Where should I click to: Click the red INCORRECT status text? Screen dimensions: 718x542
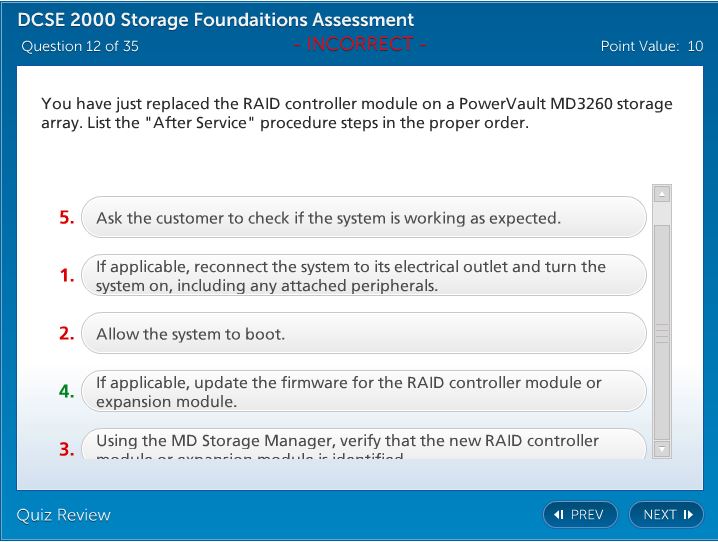(361, 45)
